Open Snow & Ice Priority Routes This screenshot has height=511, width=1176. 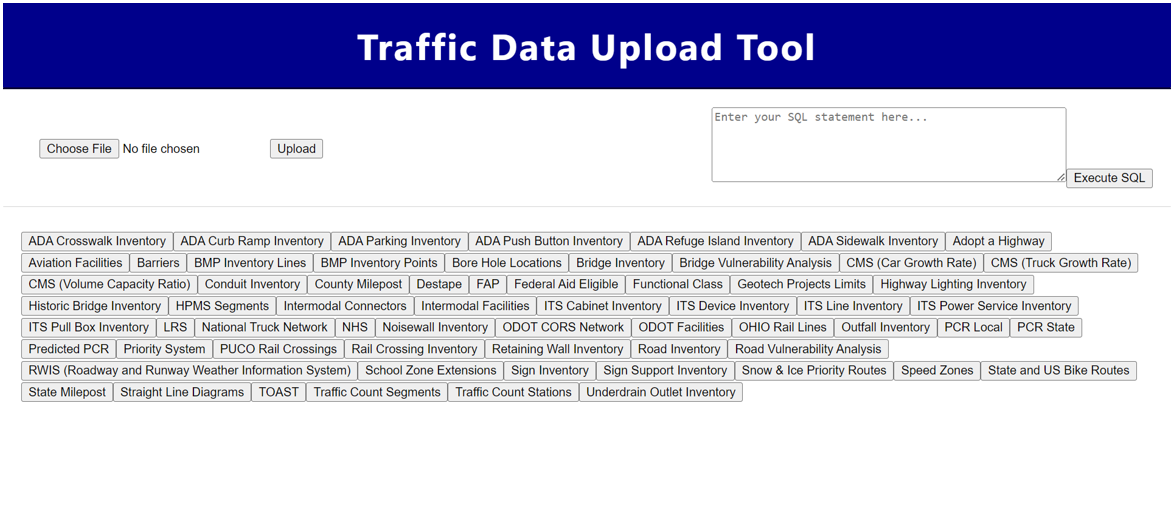click(814, 371)
